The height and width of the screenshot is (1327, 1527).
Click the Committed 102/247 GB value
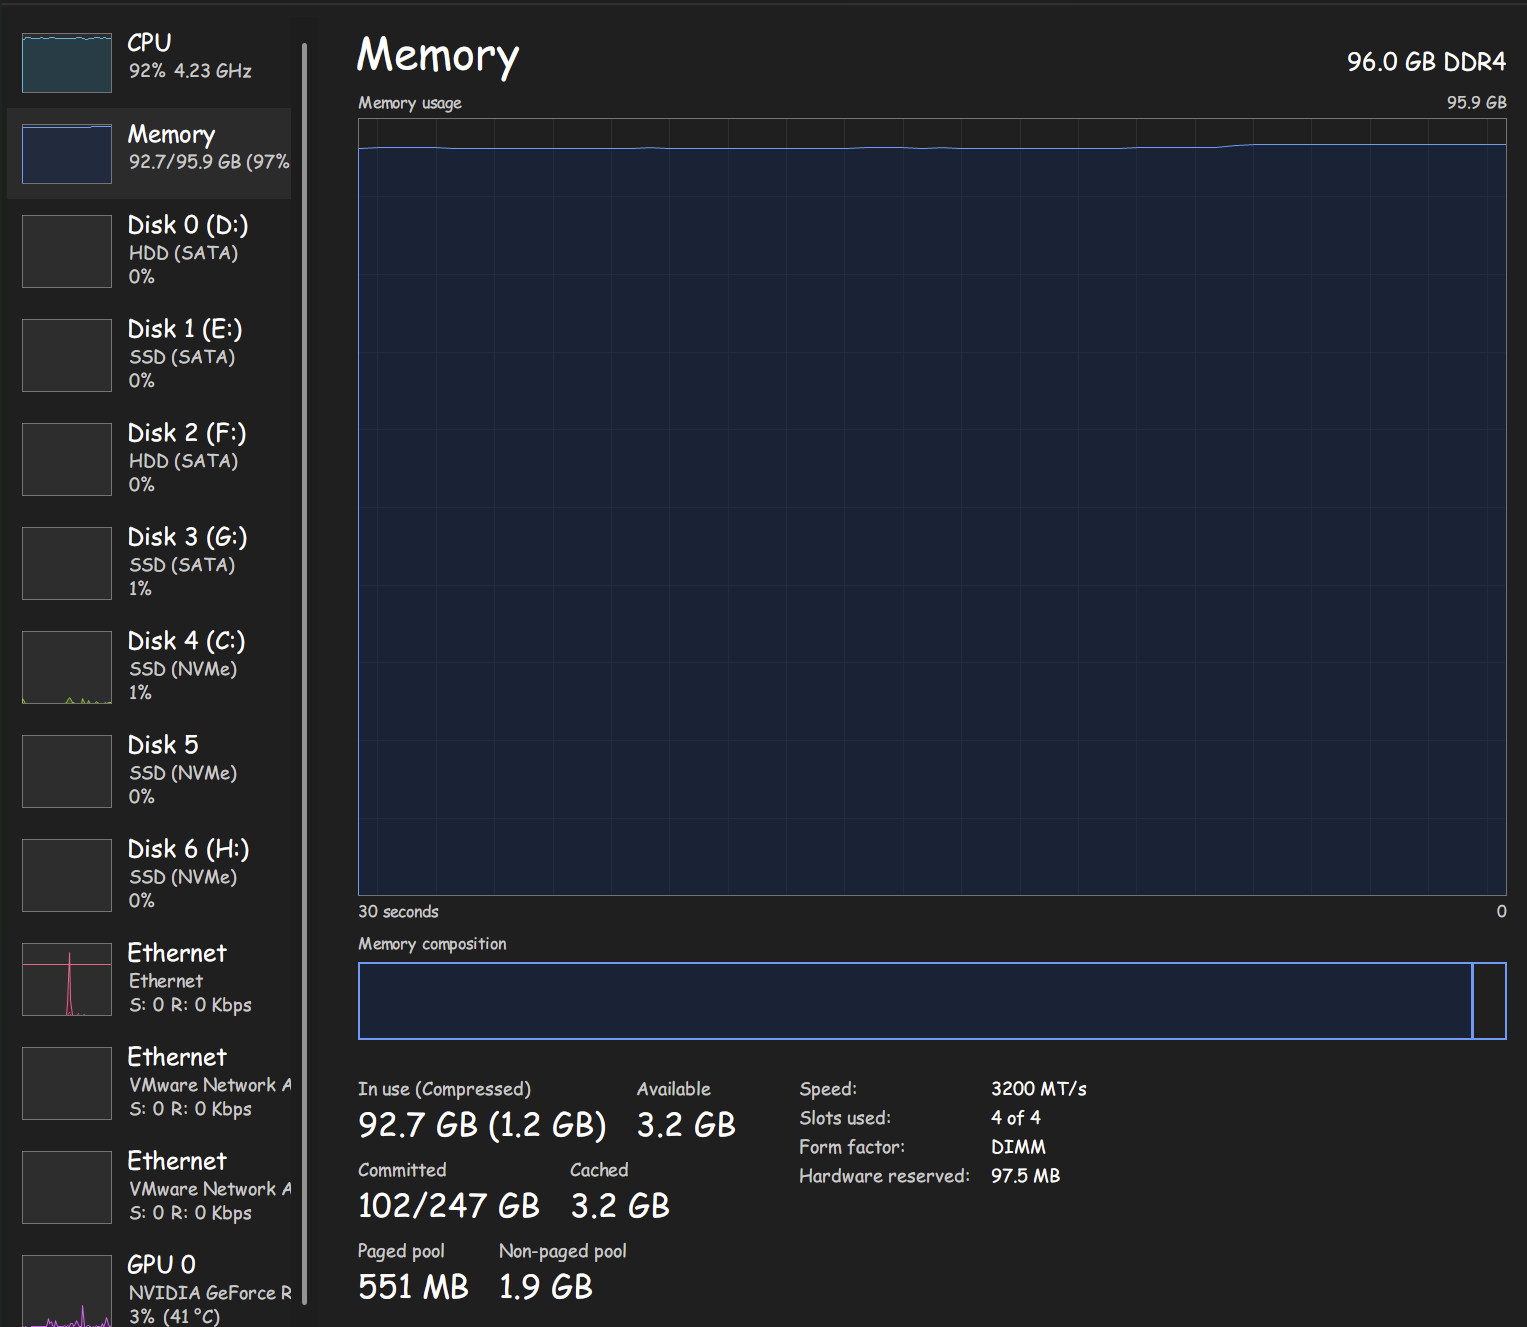coord(449,1206)
